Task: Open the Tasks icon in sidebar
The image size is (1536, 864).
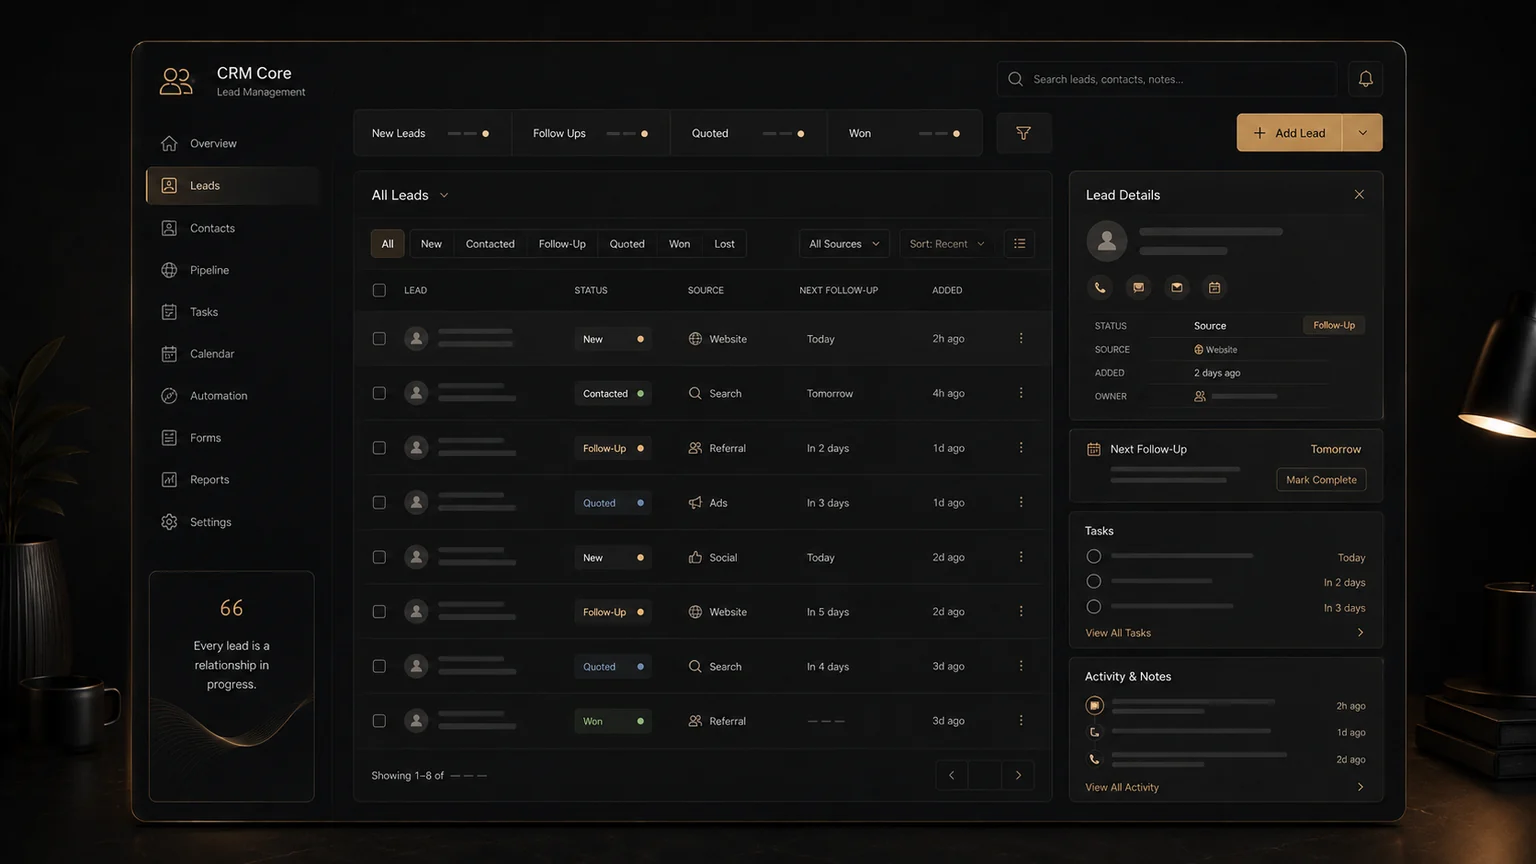Action: [x=169, y=312]
